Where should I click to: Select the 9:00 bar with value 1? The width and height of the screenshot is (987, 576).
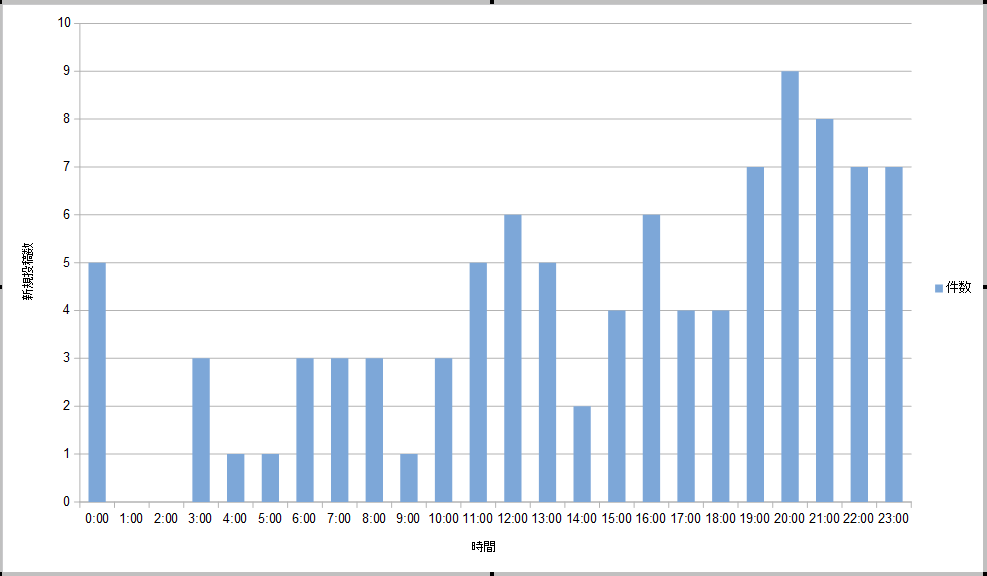(409, 478)
